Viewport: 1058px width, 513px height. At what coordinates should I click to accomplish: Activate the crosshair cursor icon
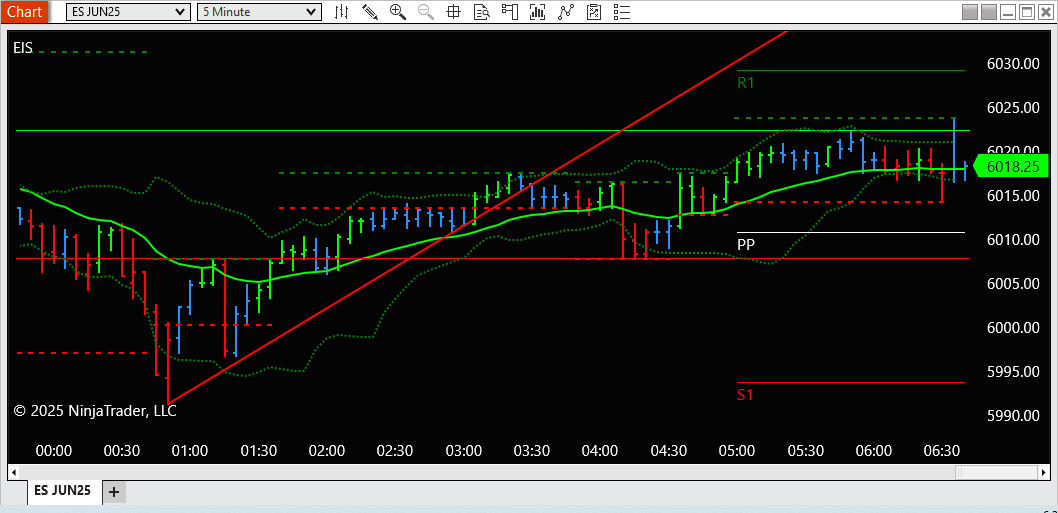click(x=453, y=11)
